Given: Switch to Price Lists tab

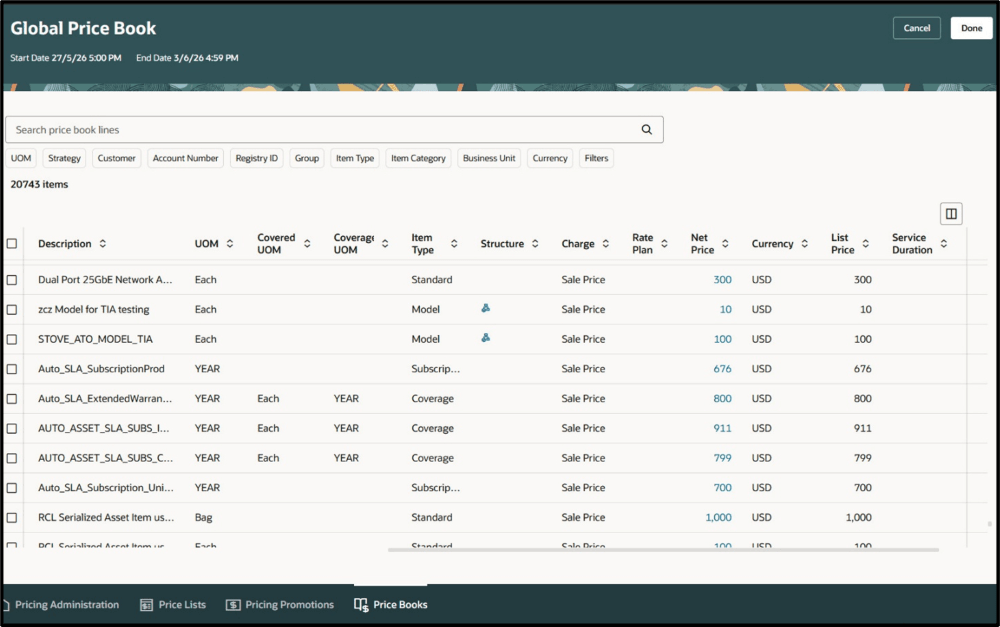Looking at the screenshot, I should pyautogui.click(x=173, y=605).
